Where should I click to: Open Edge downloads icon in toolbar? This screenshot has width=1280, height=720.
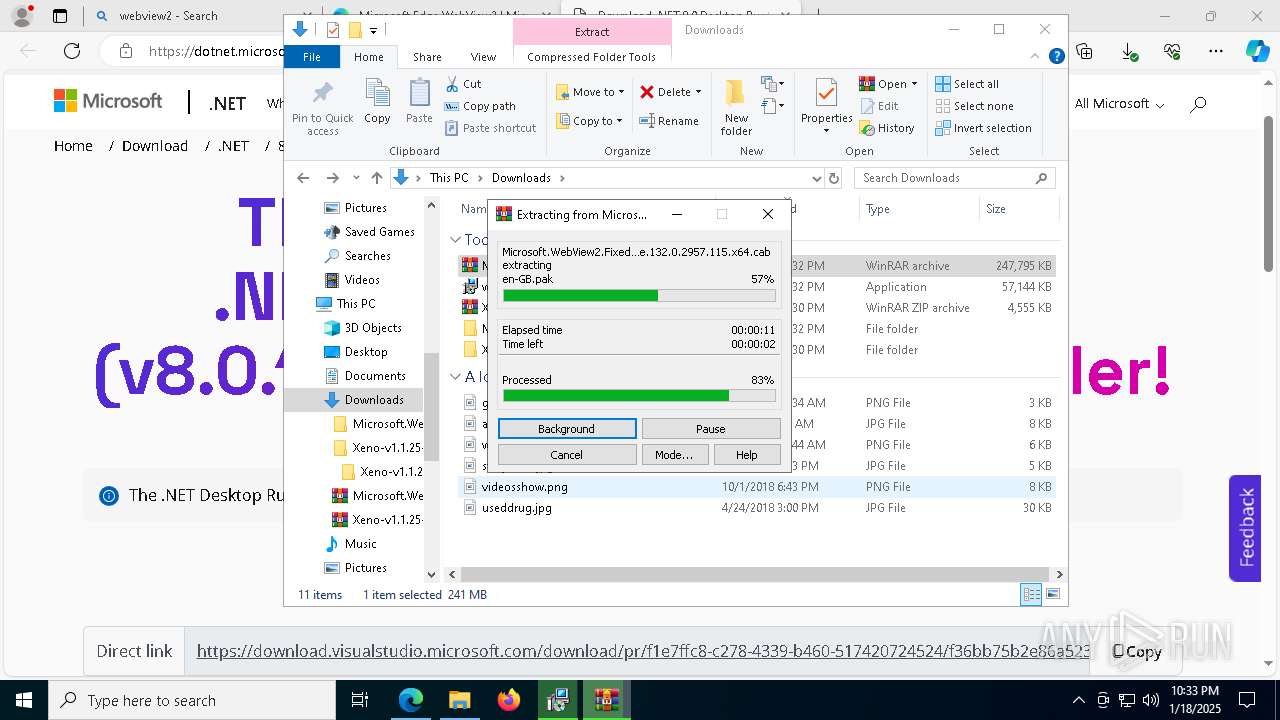click(x=1129, y=51)
